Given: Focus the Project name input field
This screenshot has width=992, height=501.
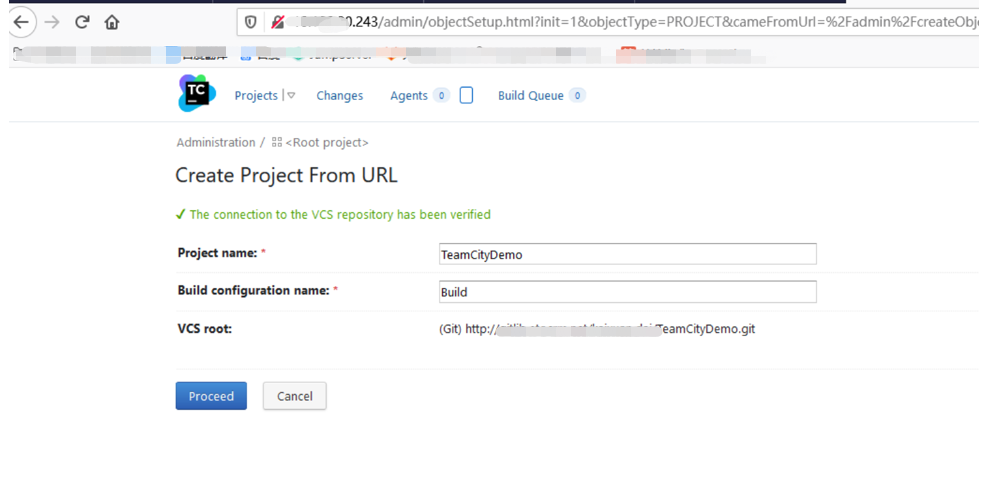Looking at the screenshot, I should [628, 254].
